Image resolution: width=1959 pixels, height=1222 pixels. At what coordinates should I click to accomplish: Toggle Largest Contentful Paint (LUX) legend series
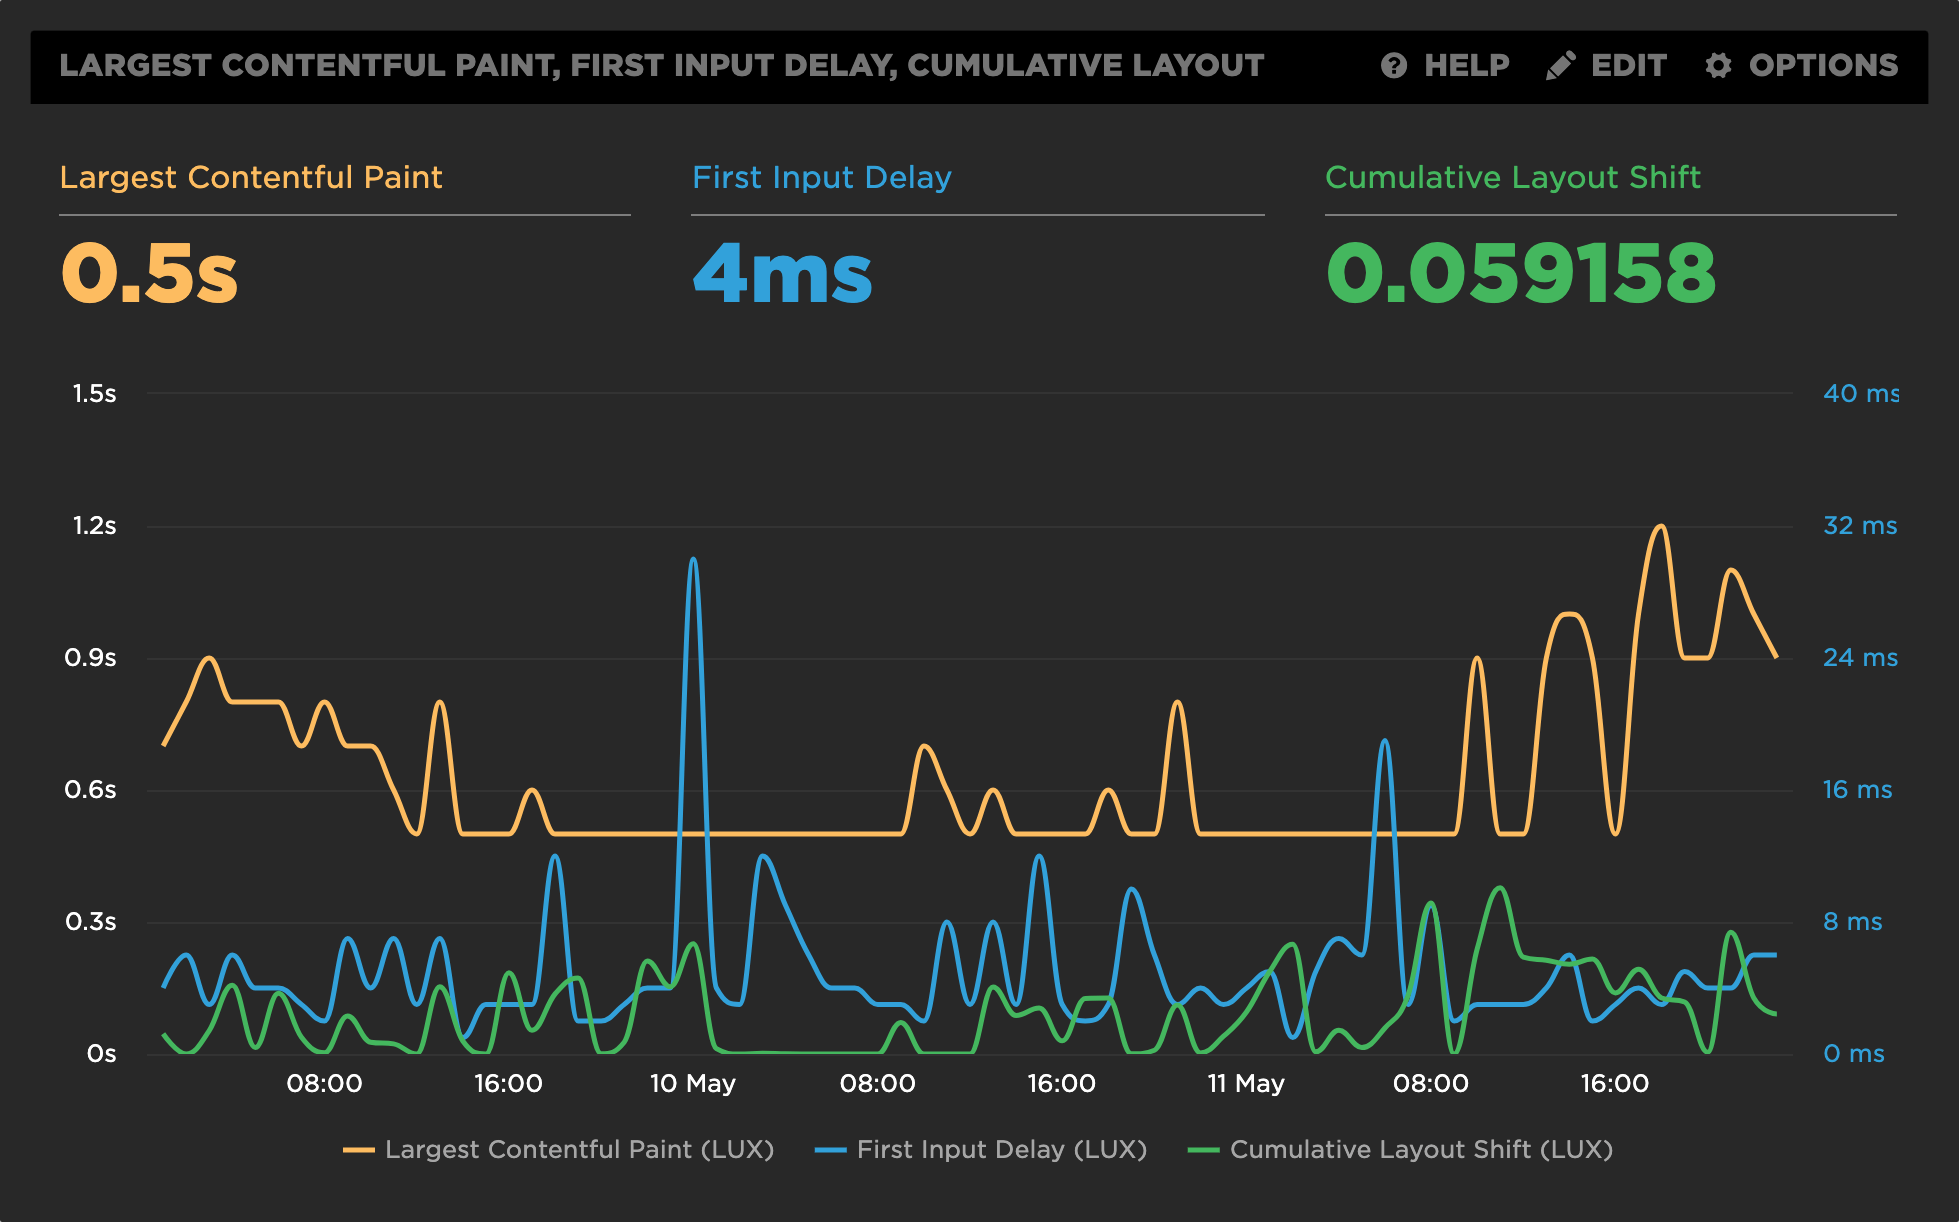click(579, 1150)
